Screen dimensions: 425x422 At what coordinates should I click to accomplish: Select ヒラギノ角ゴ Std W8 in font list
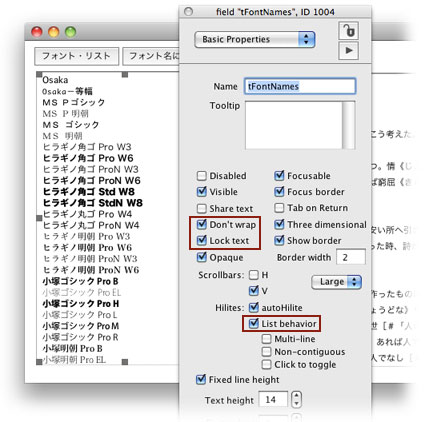(89, 192)
